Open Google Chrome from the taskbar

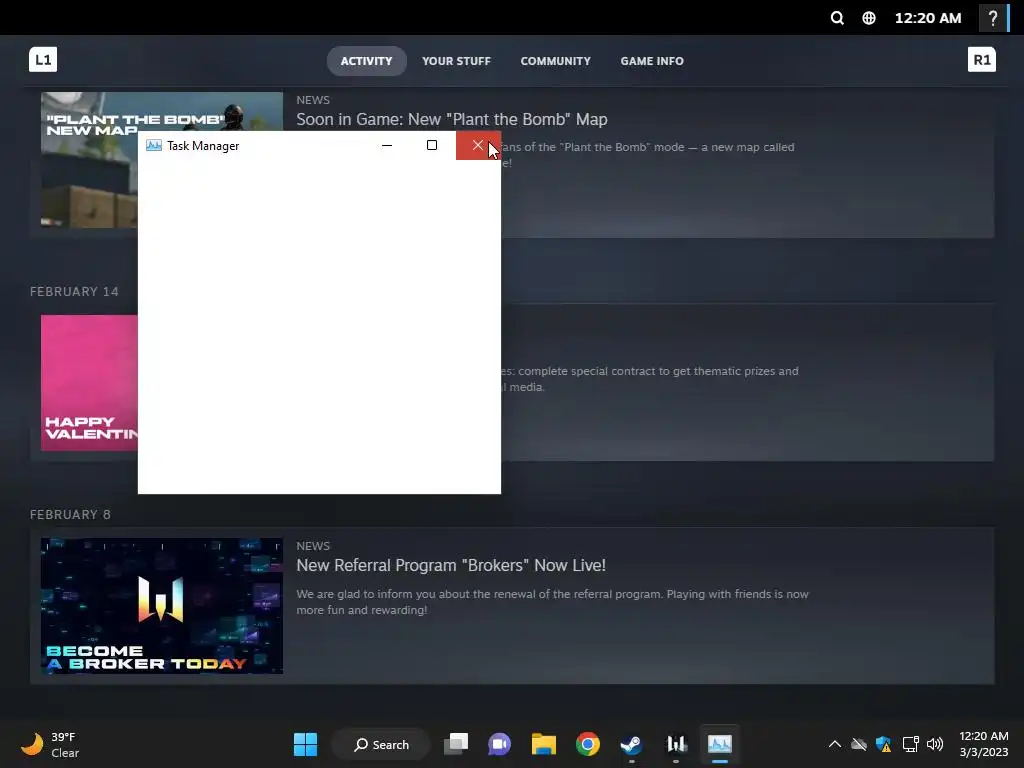pos(588,744)
